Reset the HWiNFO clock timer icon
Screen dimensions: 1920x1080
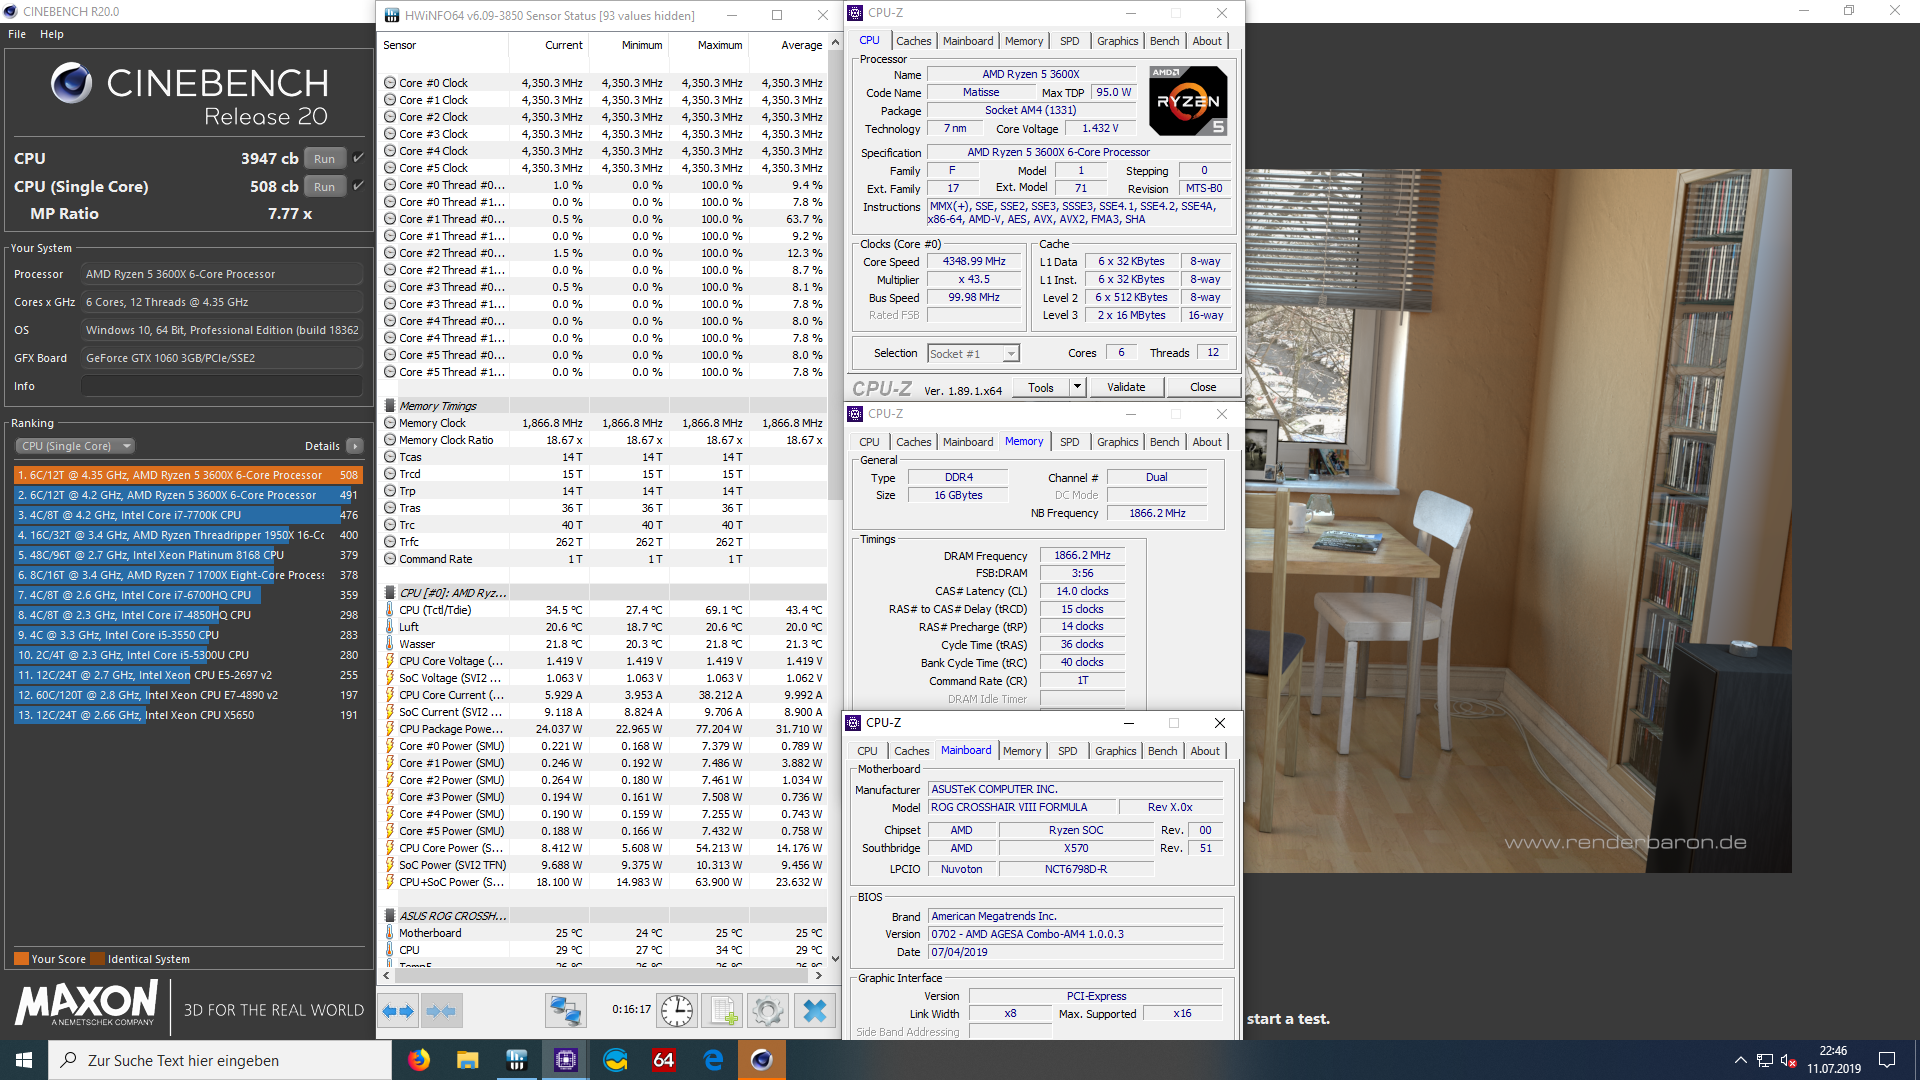pos(677,1011)
